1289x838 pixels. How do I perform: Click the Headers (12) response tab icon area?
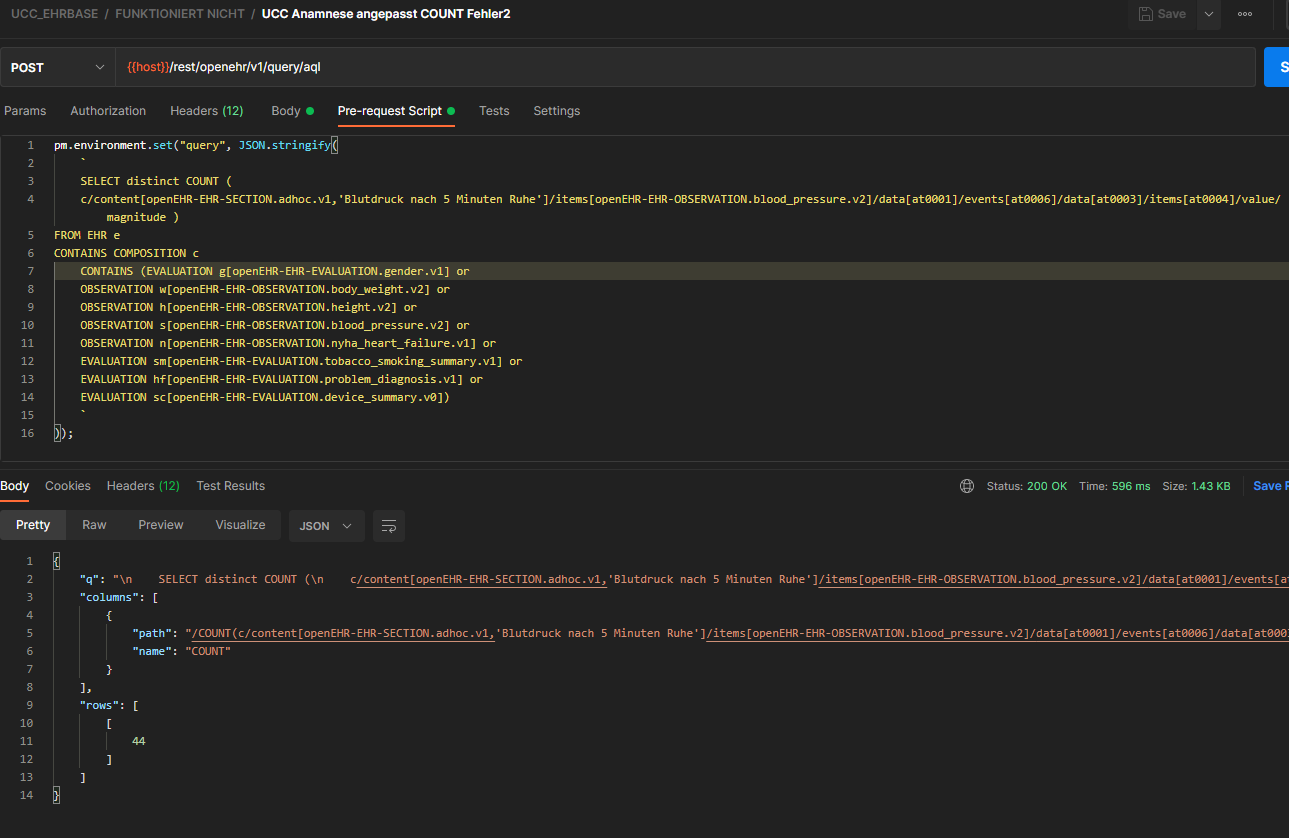tap(143, 486)
